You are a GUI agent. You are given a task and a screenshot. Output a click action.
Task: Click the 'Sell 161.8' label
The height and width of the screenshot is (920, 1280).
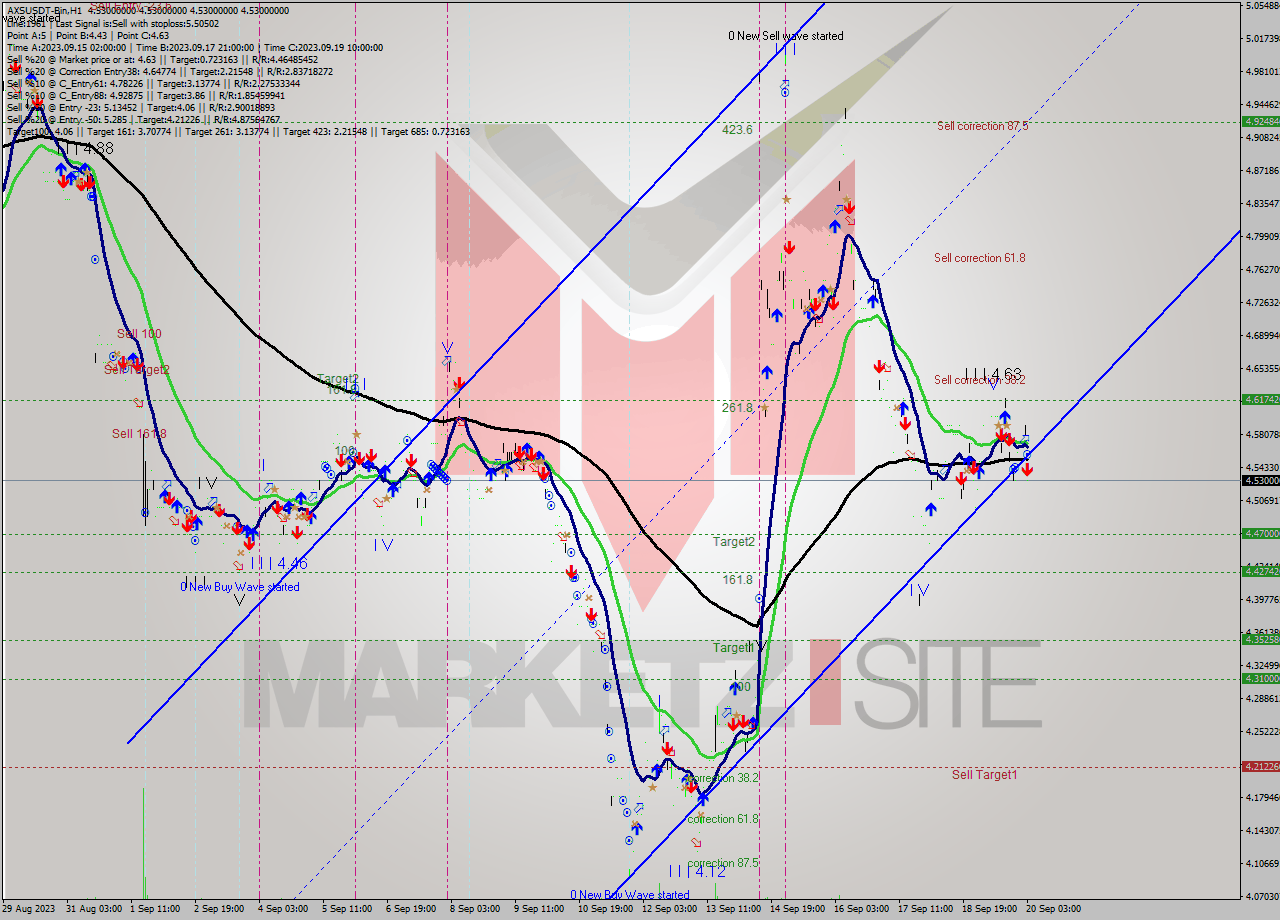click(139, 434)
